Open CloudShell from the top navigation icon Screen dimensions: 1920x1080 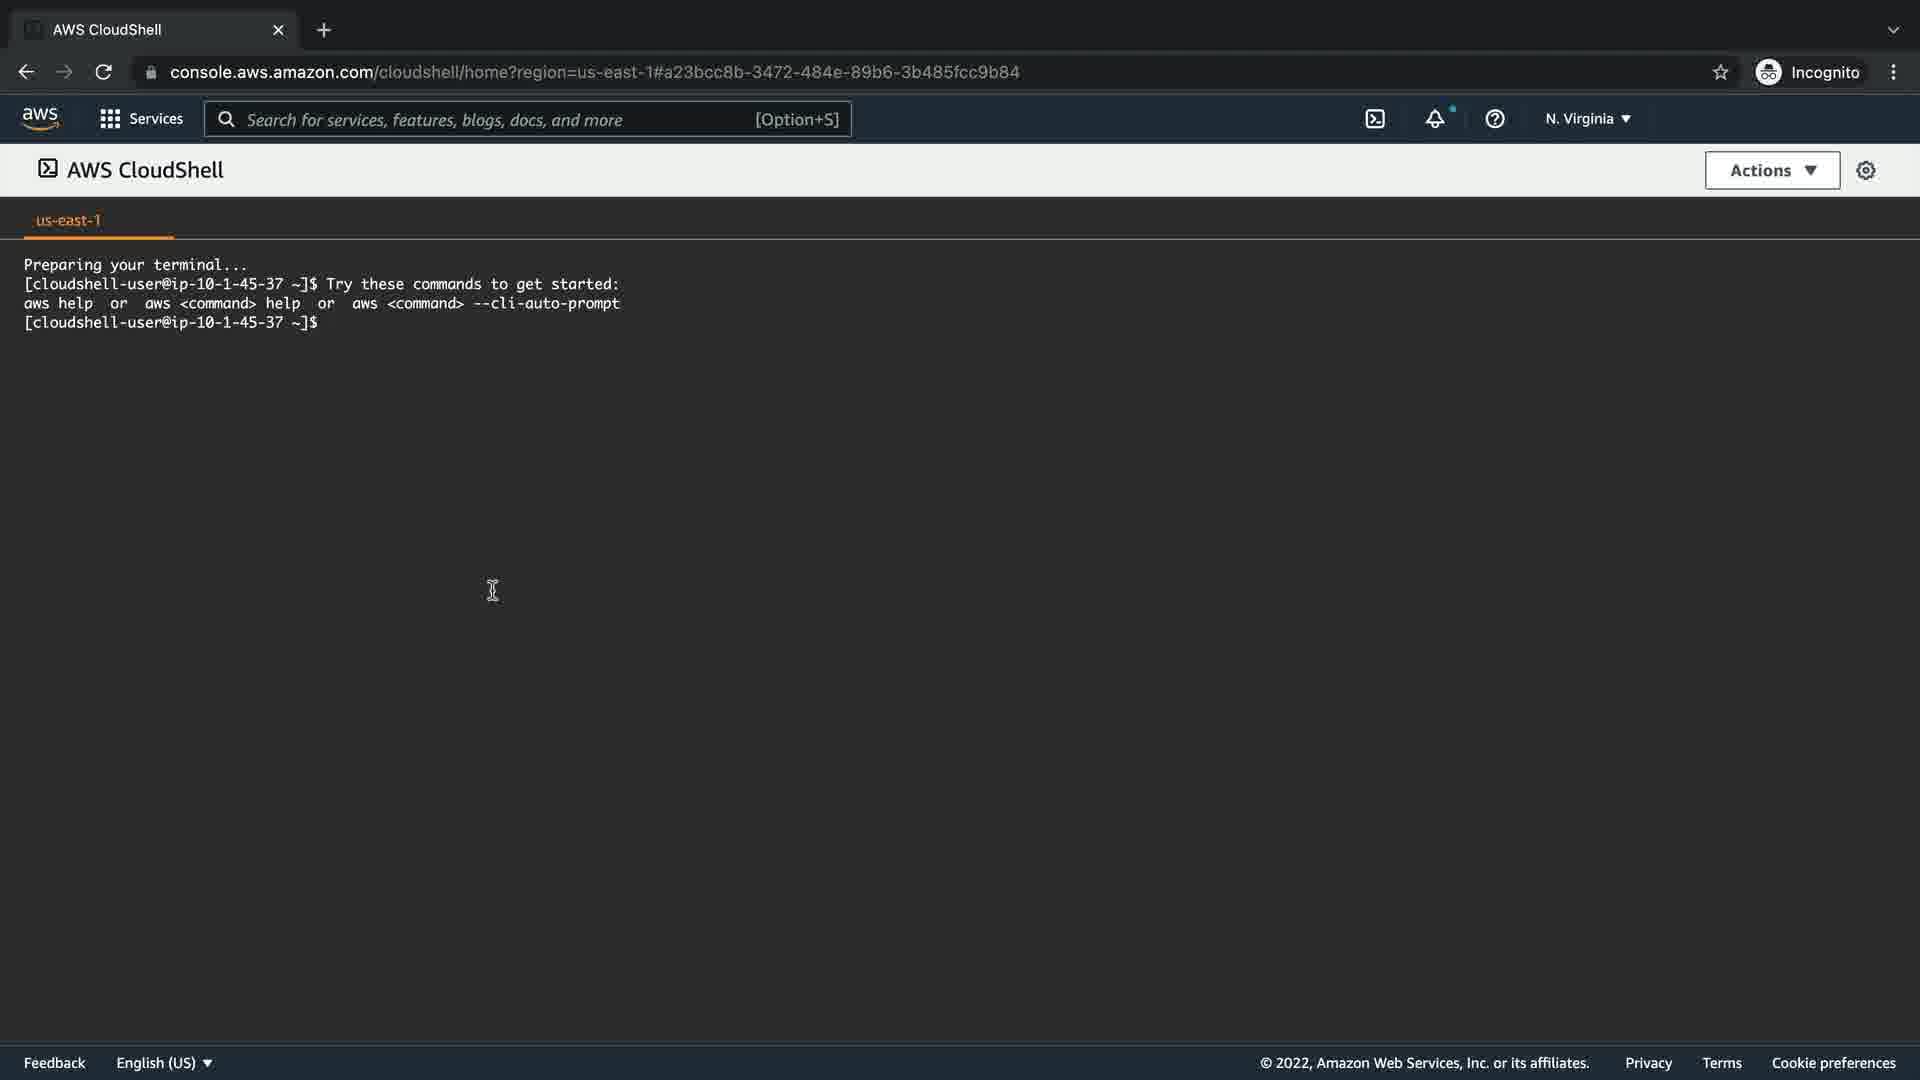point(1375,119)
